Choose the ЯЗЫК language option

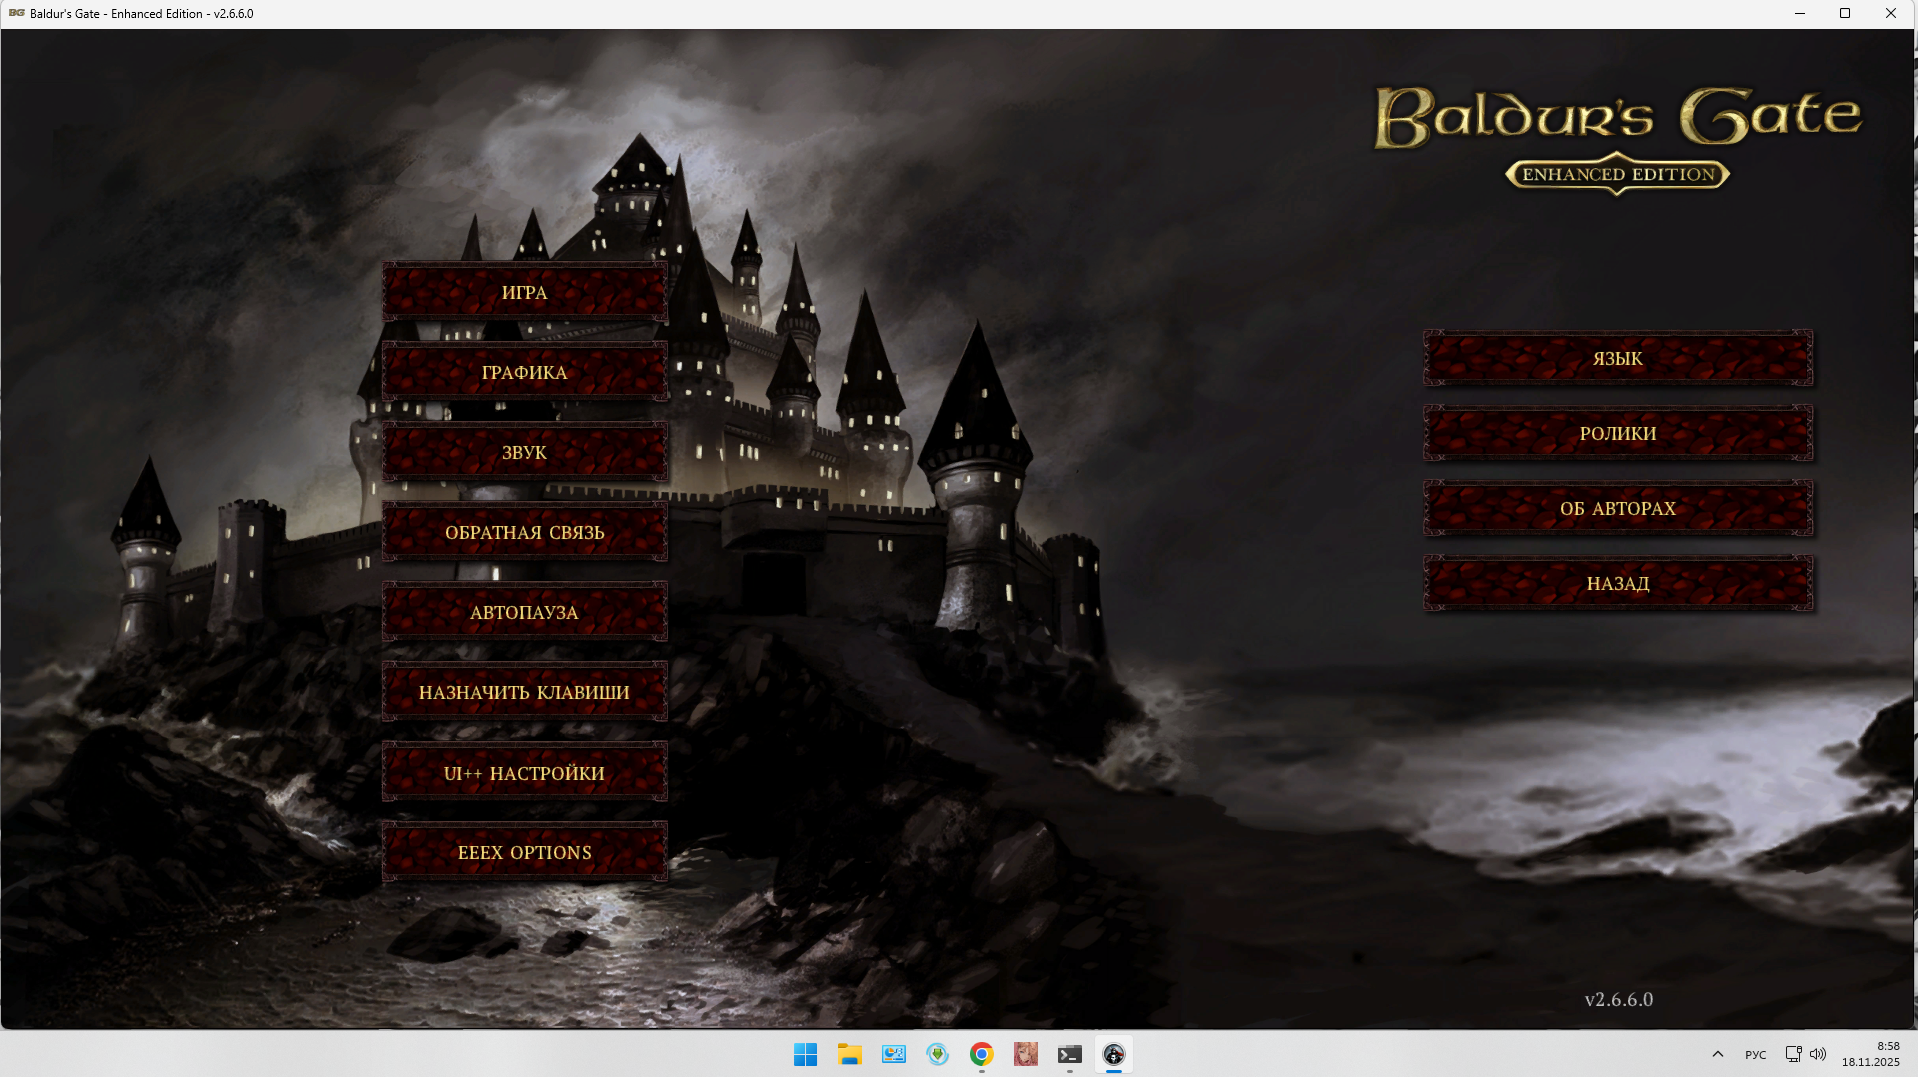[1617, 359]
